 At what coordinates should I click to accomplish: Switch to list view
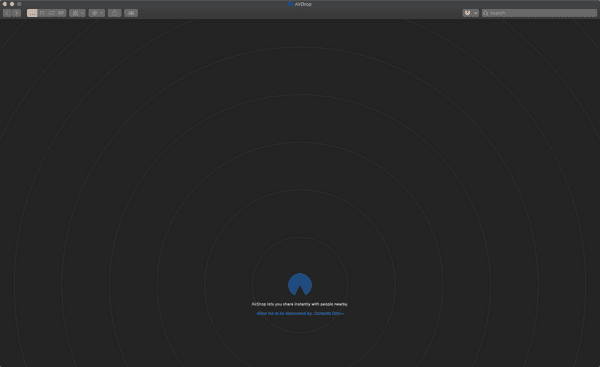(x=42, y=13)
